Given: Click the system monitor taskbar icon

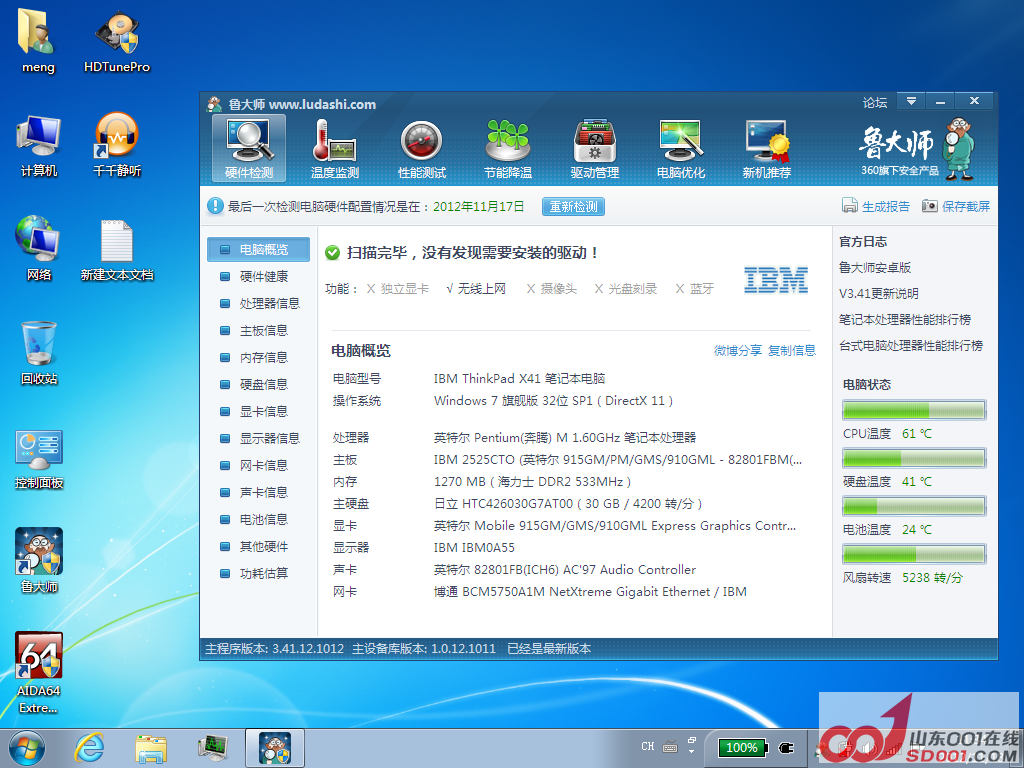Looking at the screenshot, I should 212,748.
